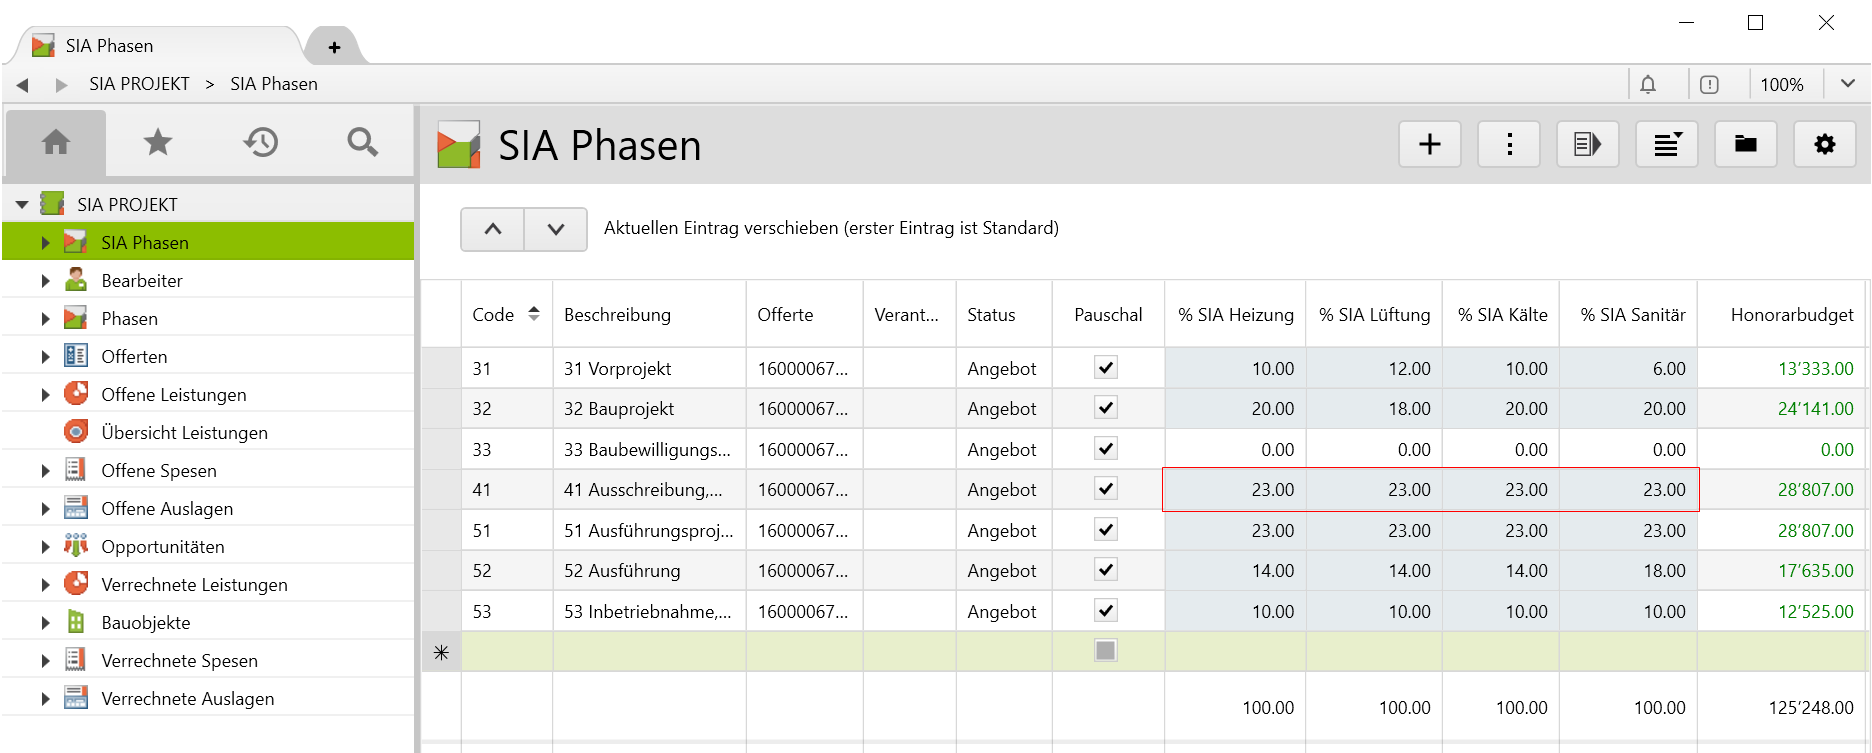Open the settings gear icon

pos(1824,145)
